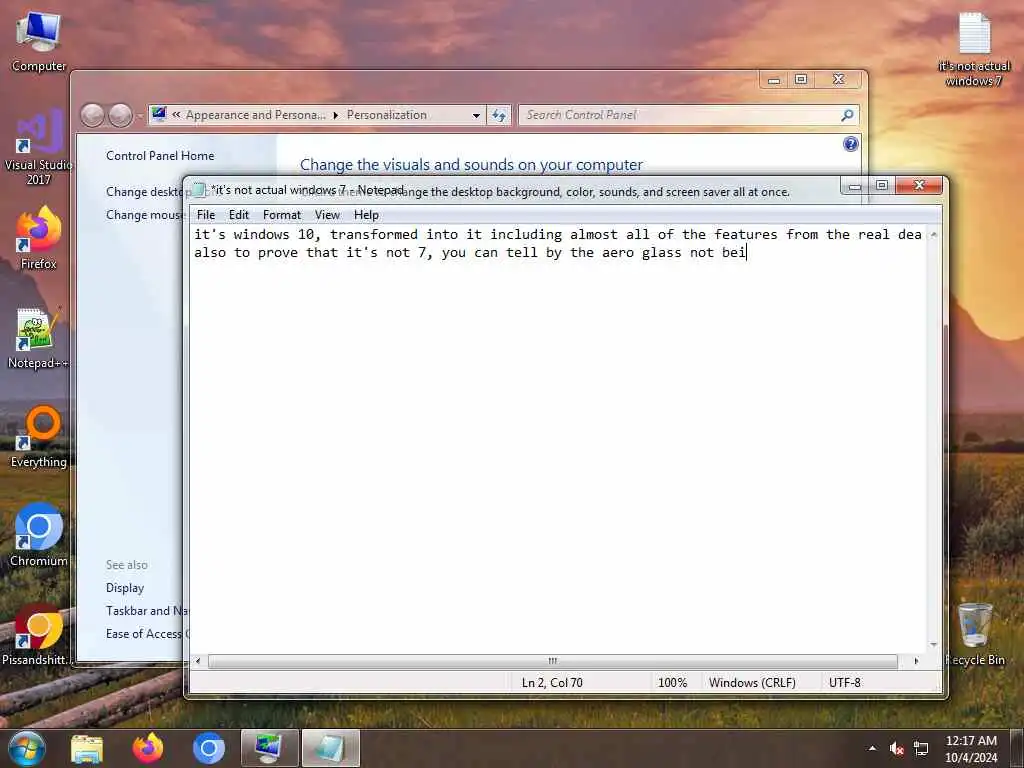The width and height of the screenshot is (1024, 768).
Task: Click the Appearance and Personalization breadcrumb
Action: tap(255, 115)
